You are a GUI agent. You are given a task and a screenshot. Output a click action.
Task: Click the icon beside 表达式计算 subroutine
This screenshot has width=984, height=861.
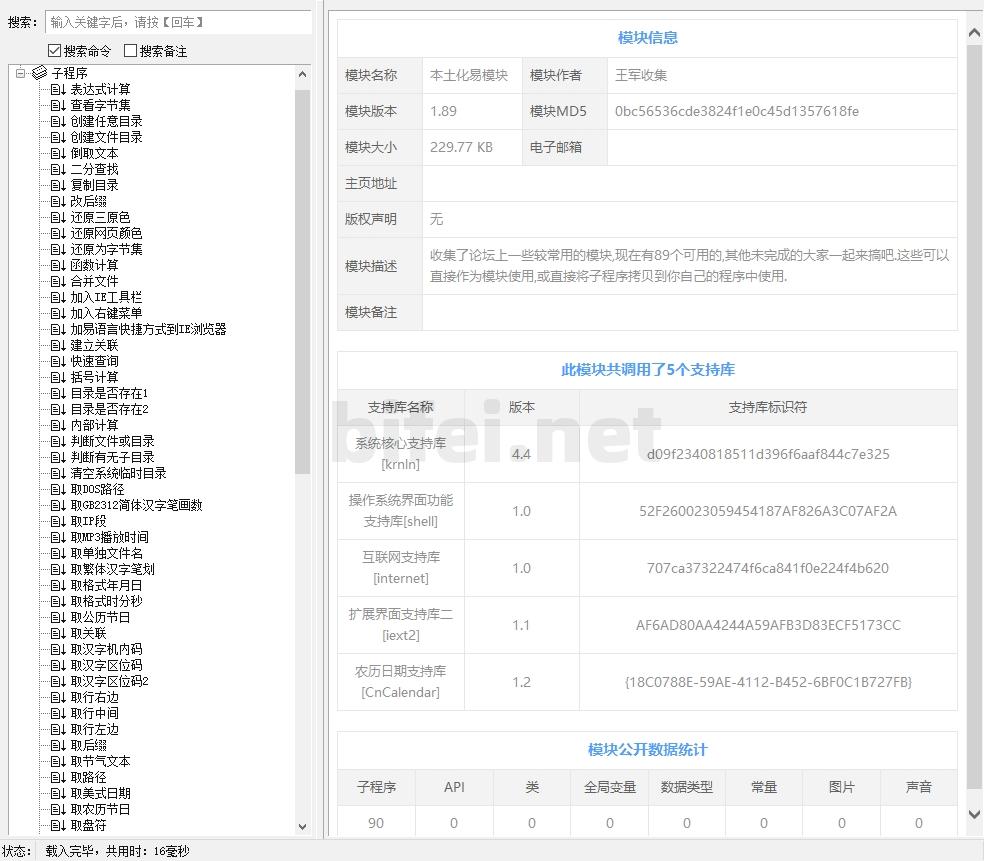(x=58, y=89)
